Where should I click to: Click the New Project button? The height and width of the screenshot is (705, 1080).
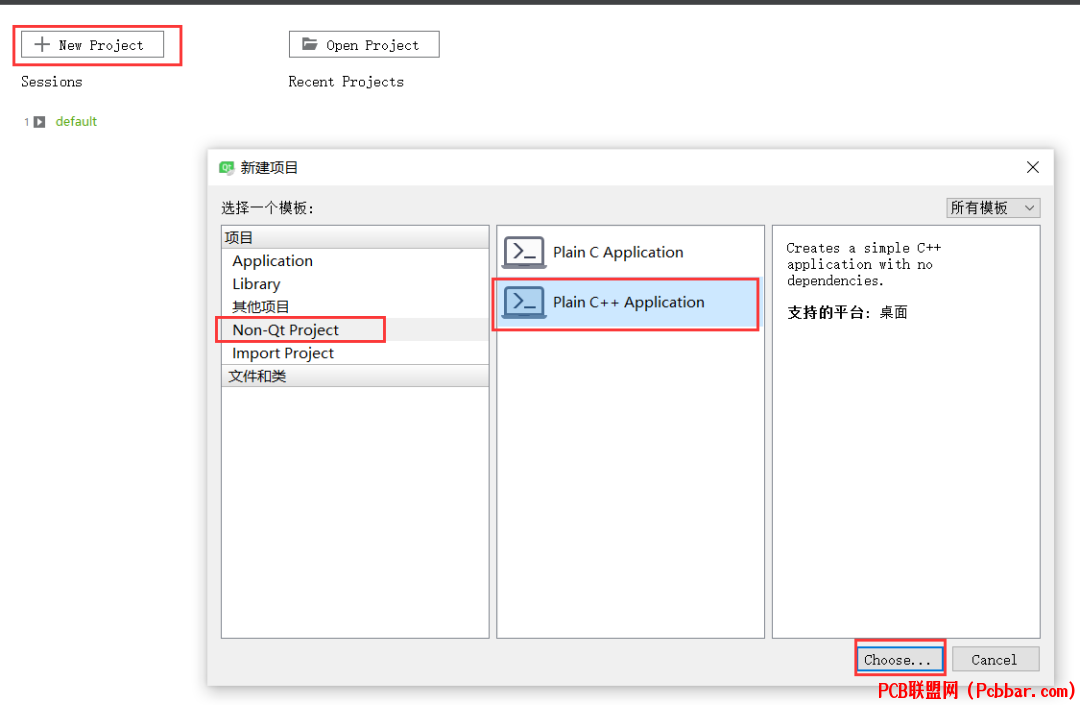(92, 45)
